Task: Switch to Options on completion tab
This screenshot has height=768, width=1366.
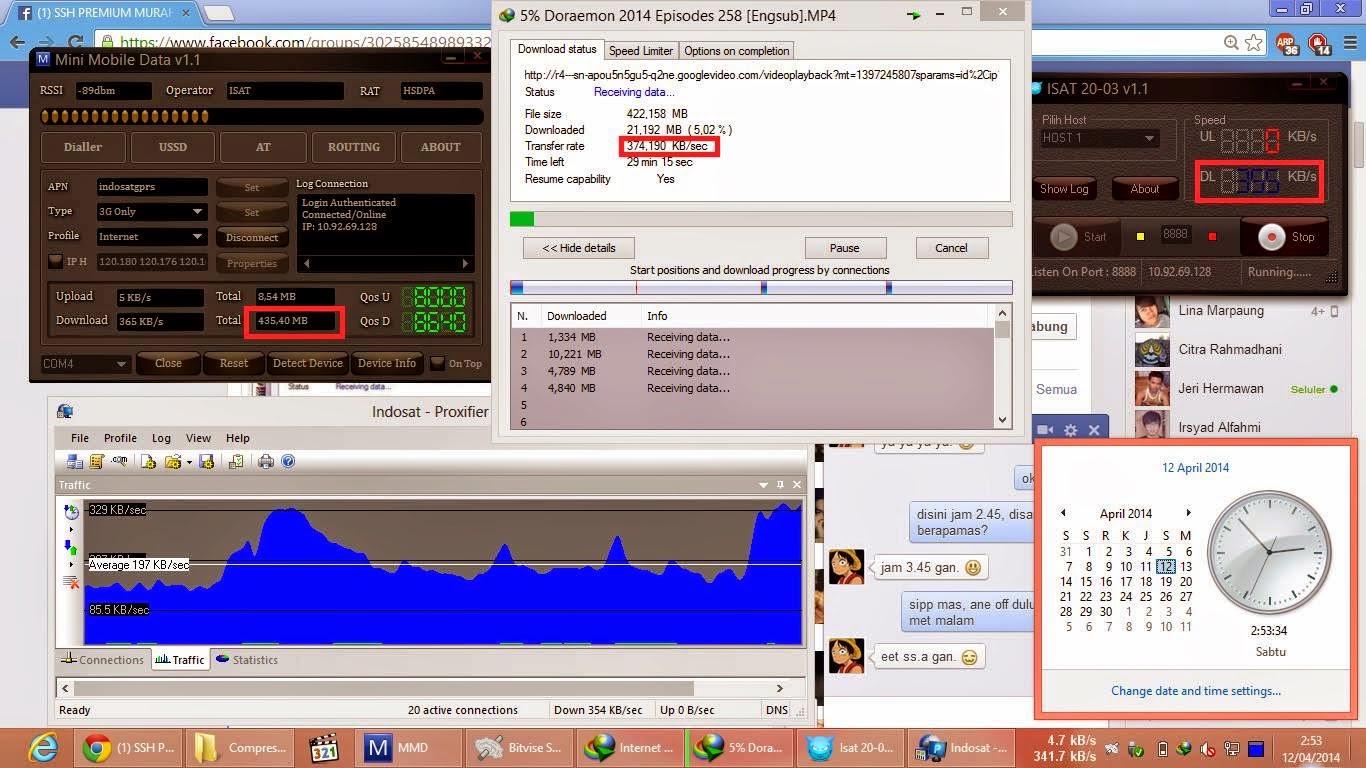Action: [737, 51]
